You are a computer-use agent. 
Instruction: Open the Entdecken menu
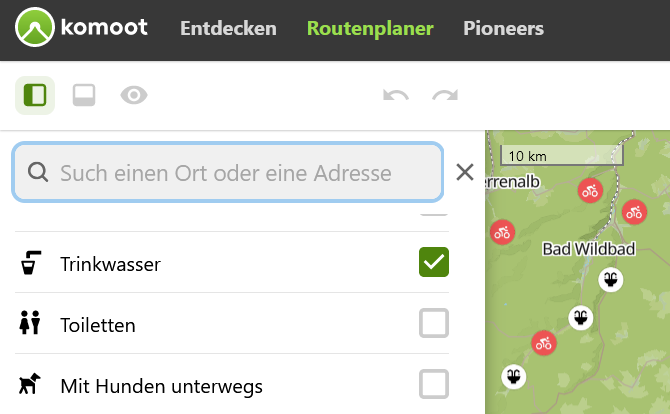point(228,29)
